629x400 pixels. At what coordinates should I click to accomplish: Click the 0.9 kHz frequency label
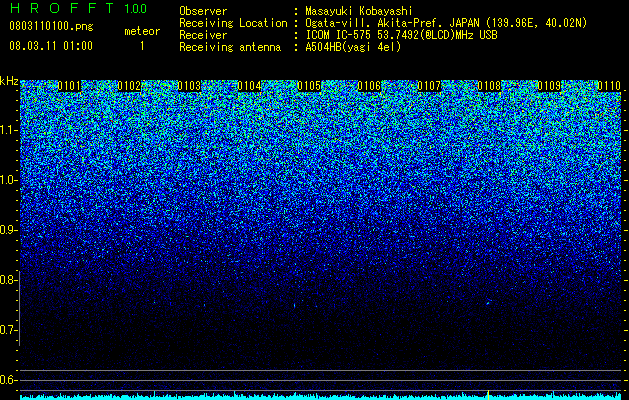pos(9,230)
